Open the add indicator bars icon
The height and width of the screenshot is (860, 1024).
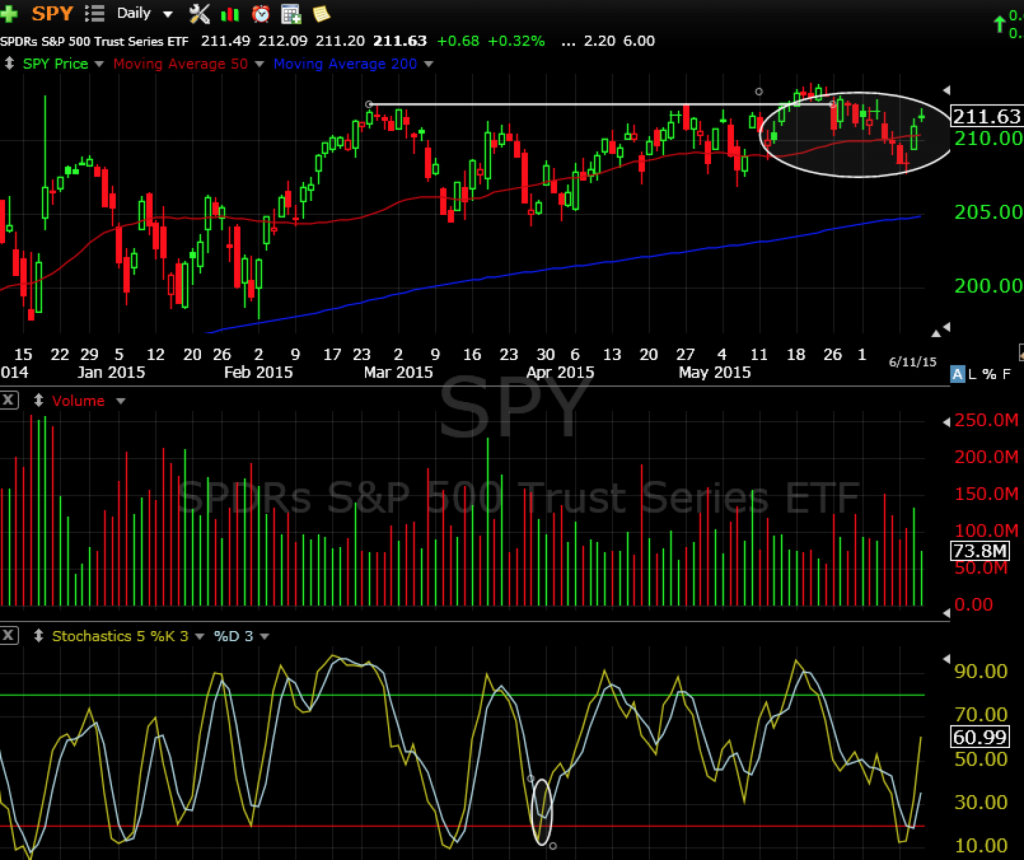pyautogui.click(x=230, y=14)
